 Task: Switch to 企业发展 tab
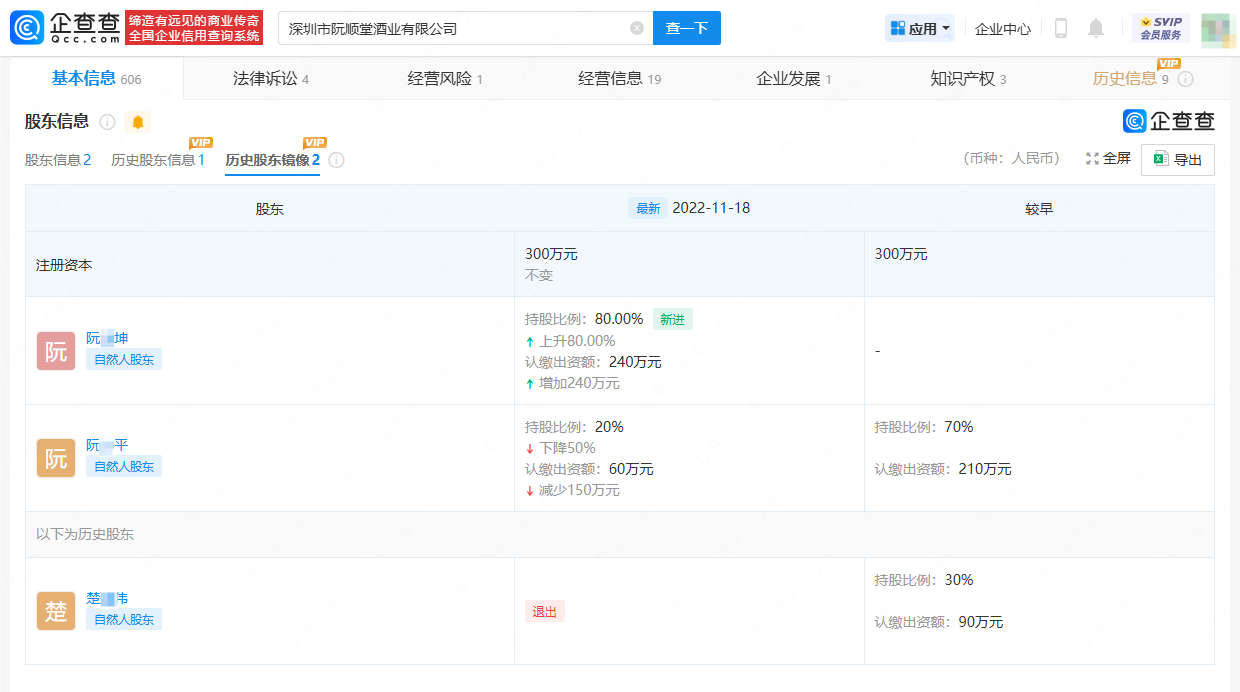coord(794,79)
